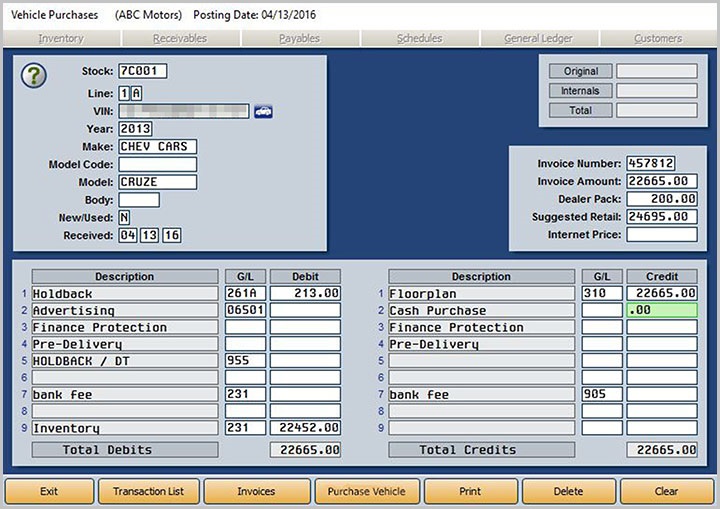Select Advertising G/L field 06501

(245, 310)
